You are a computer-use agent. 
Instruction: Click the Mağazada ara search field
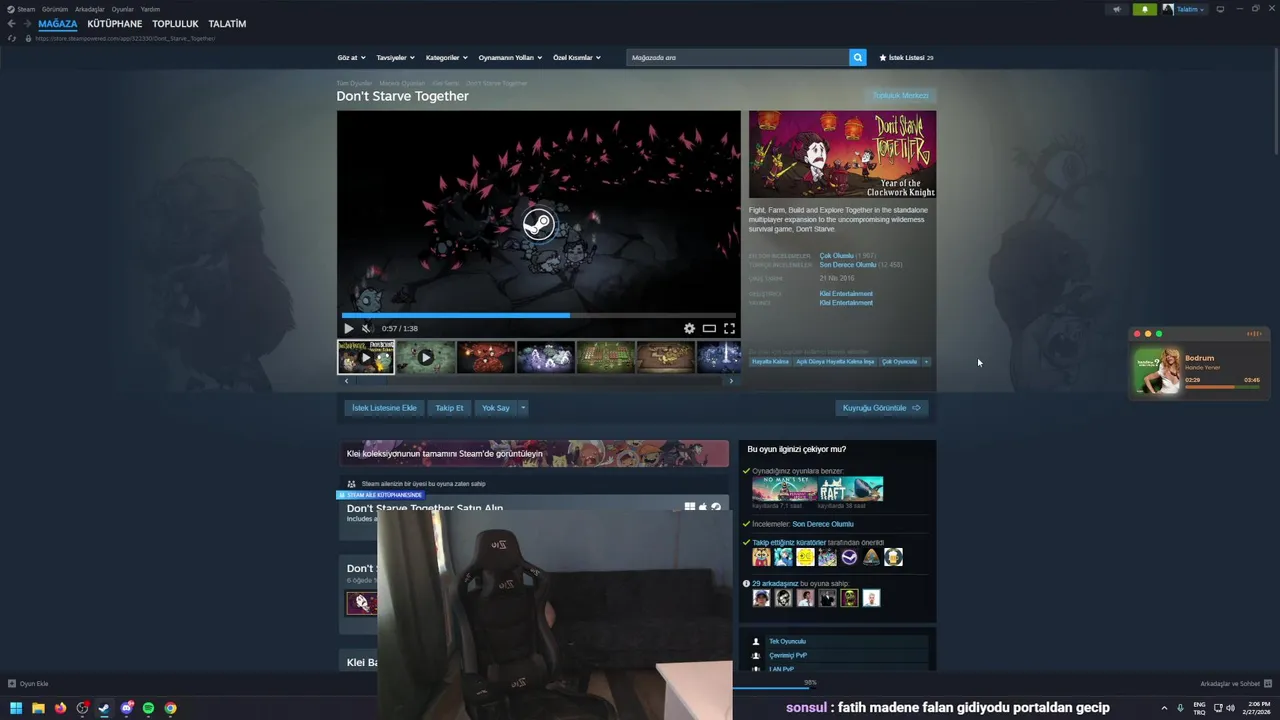738,58
